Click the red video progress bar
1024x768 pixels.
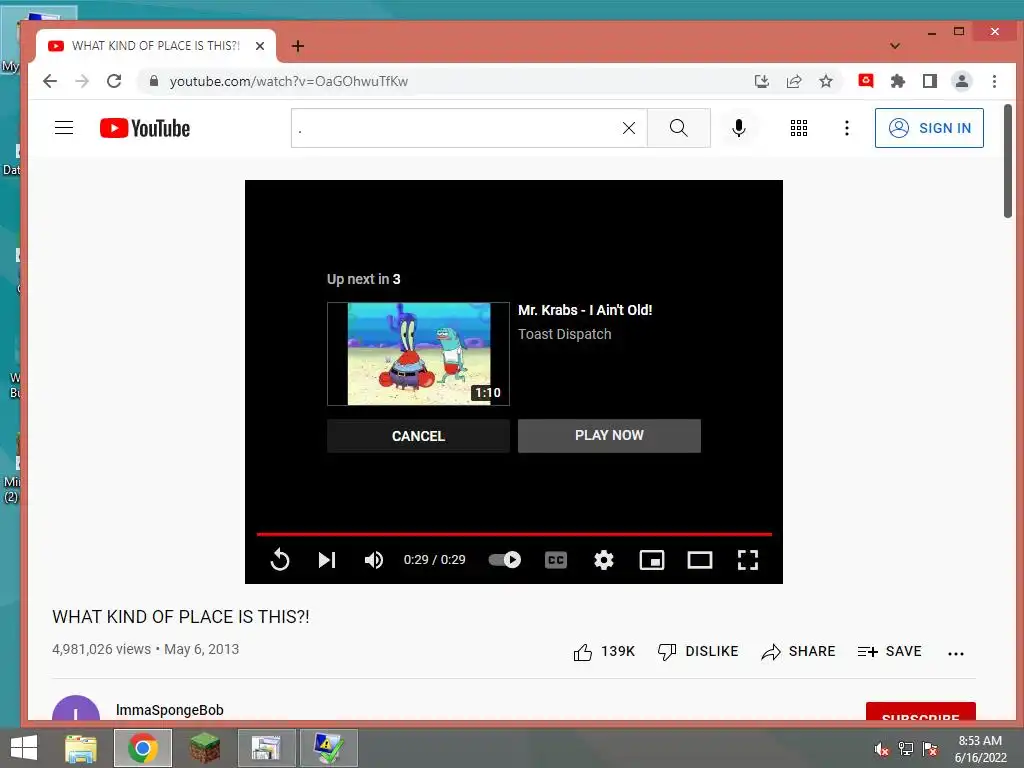click(514, 534)
